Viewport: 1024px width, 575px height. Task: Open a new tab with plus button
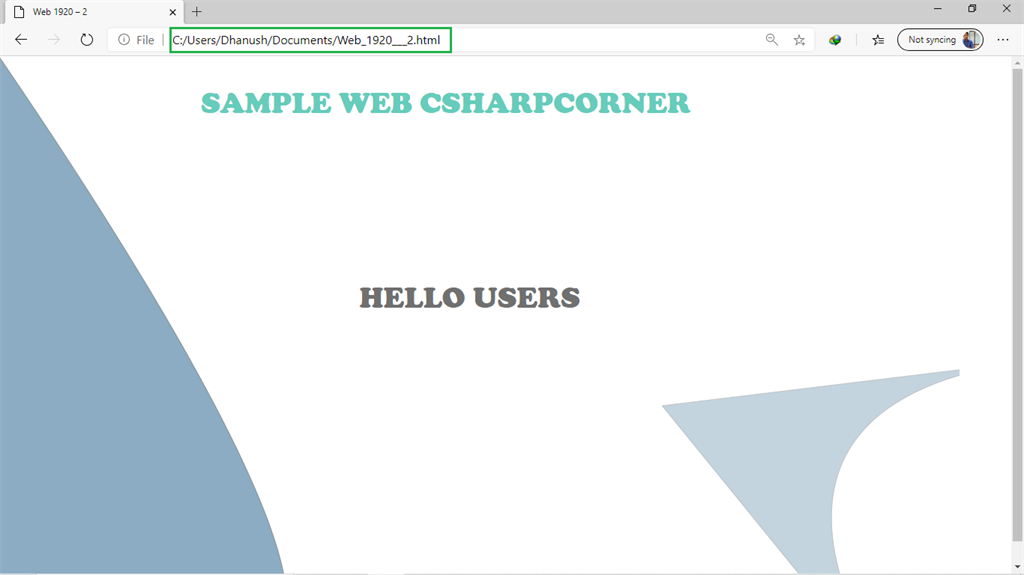click(x=197, y=12)
